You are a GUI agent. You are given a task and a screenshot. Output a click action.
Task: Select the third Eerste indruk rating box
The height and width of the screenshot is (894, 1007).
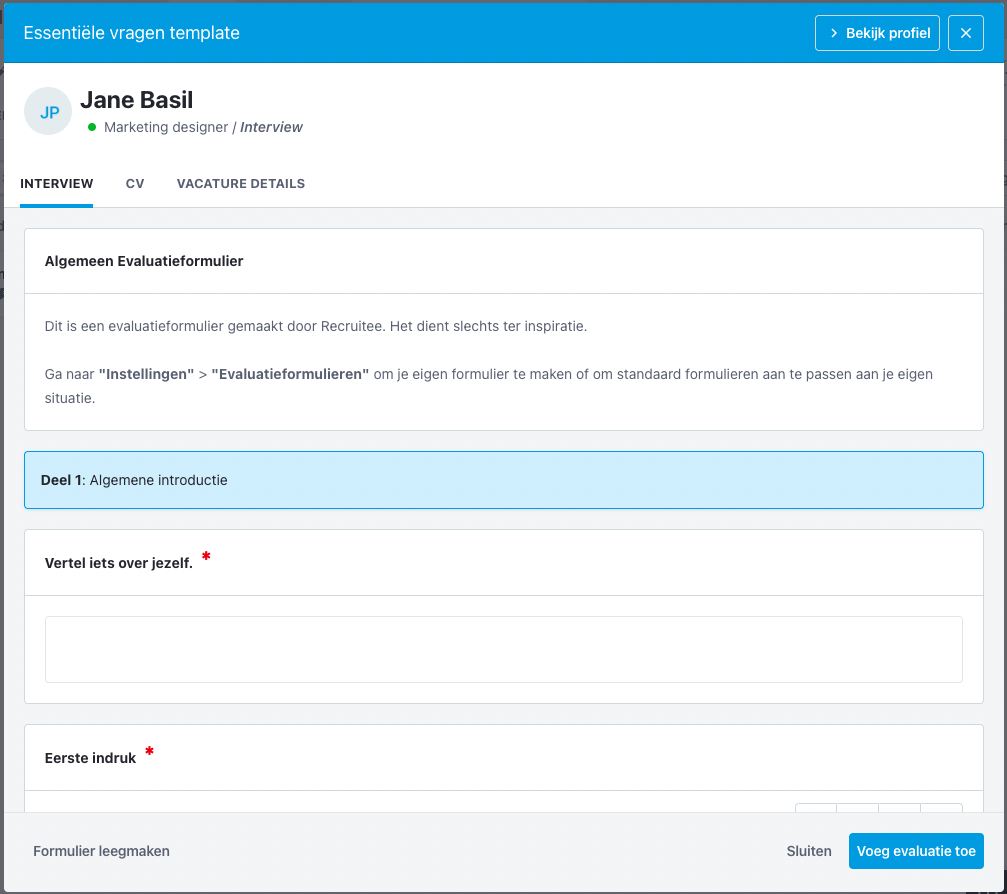[900, 807]
